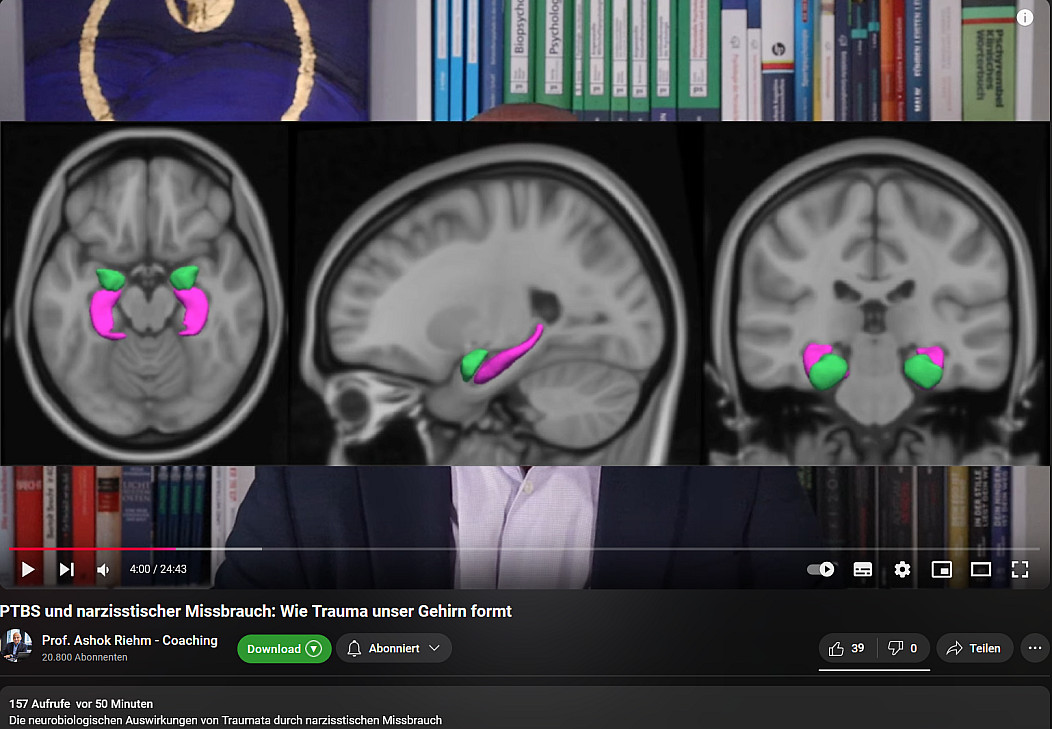Dislike the video with thumbs down
This screenshot has width=1052, height=729.
pos(902,648)
